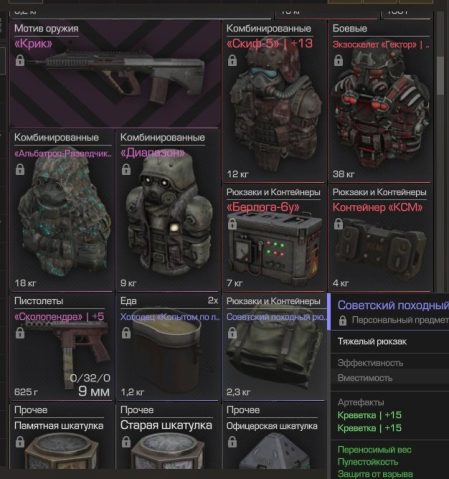The image size is (449, 479).
Task: Select the «Крик» weapon skin item
Action: point(115,74)
